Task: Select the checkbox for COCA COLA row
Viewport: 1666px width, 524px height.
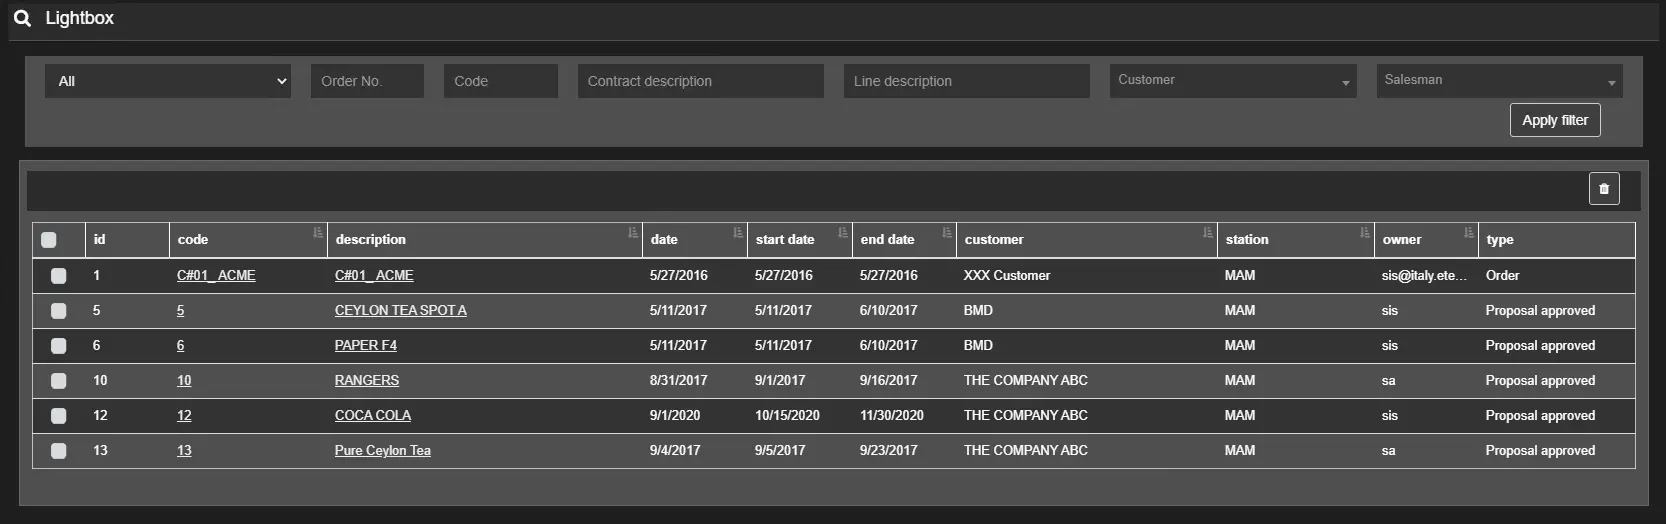Action: [x=59, y=416]
